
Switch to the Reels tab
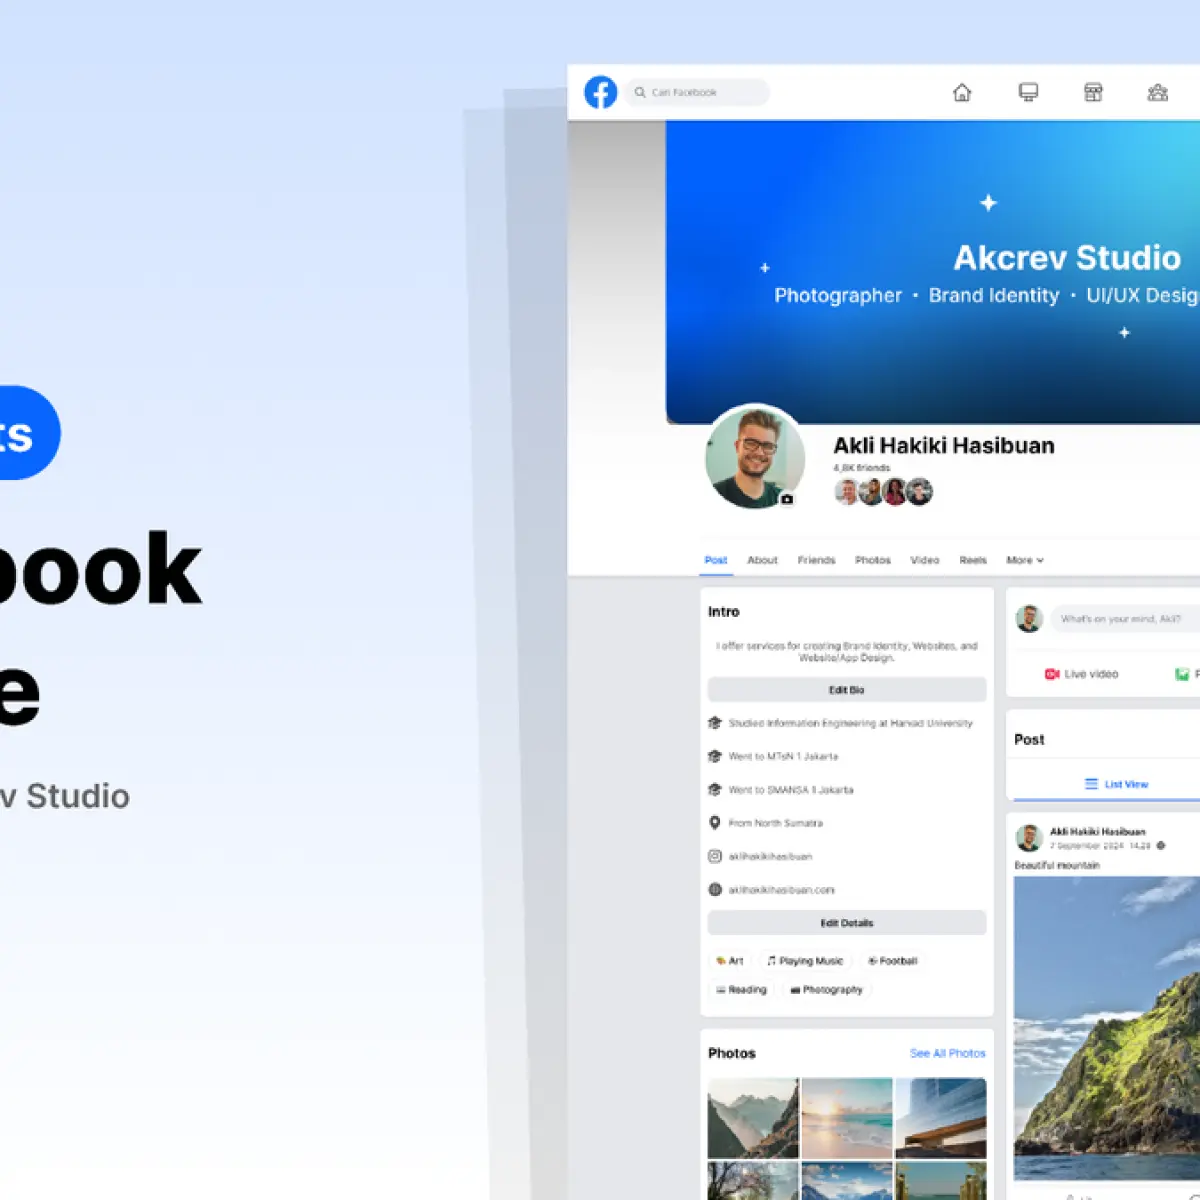click(x=973, y=560)
